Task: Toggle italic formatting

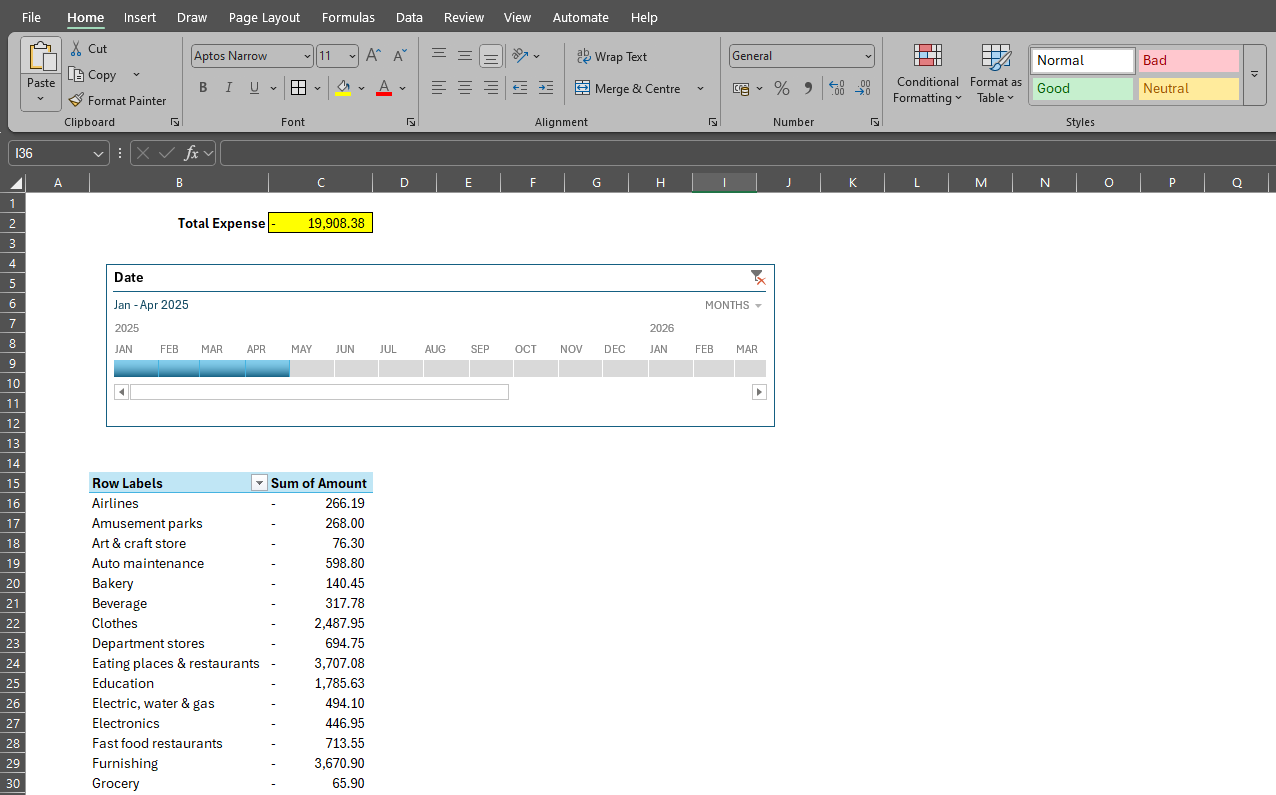Action: 229,88
